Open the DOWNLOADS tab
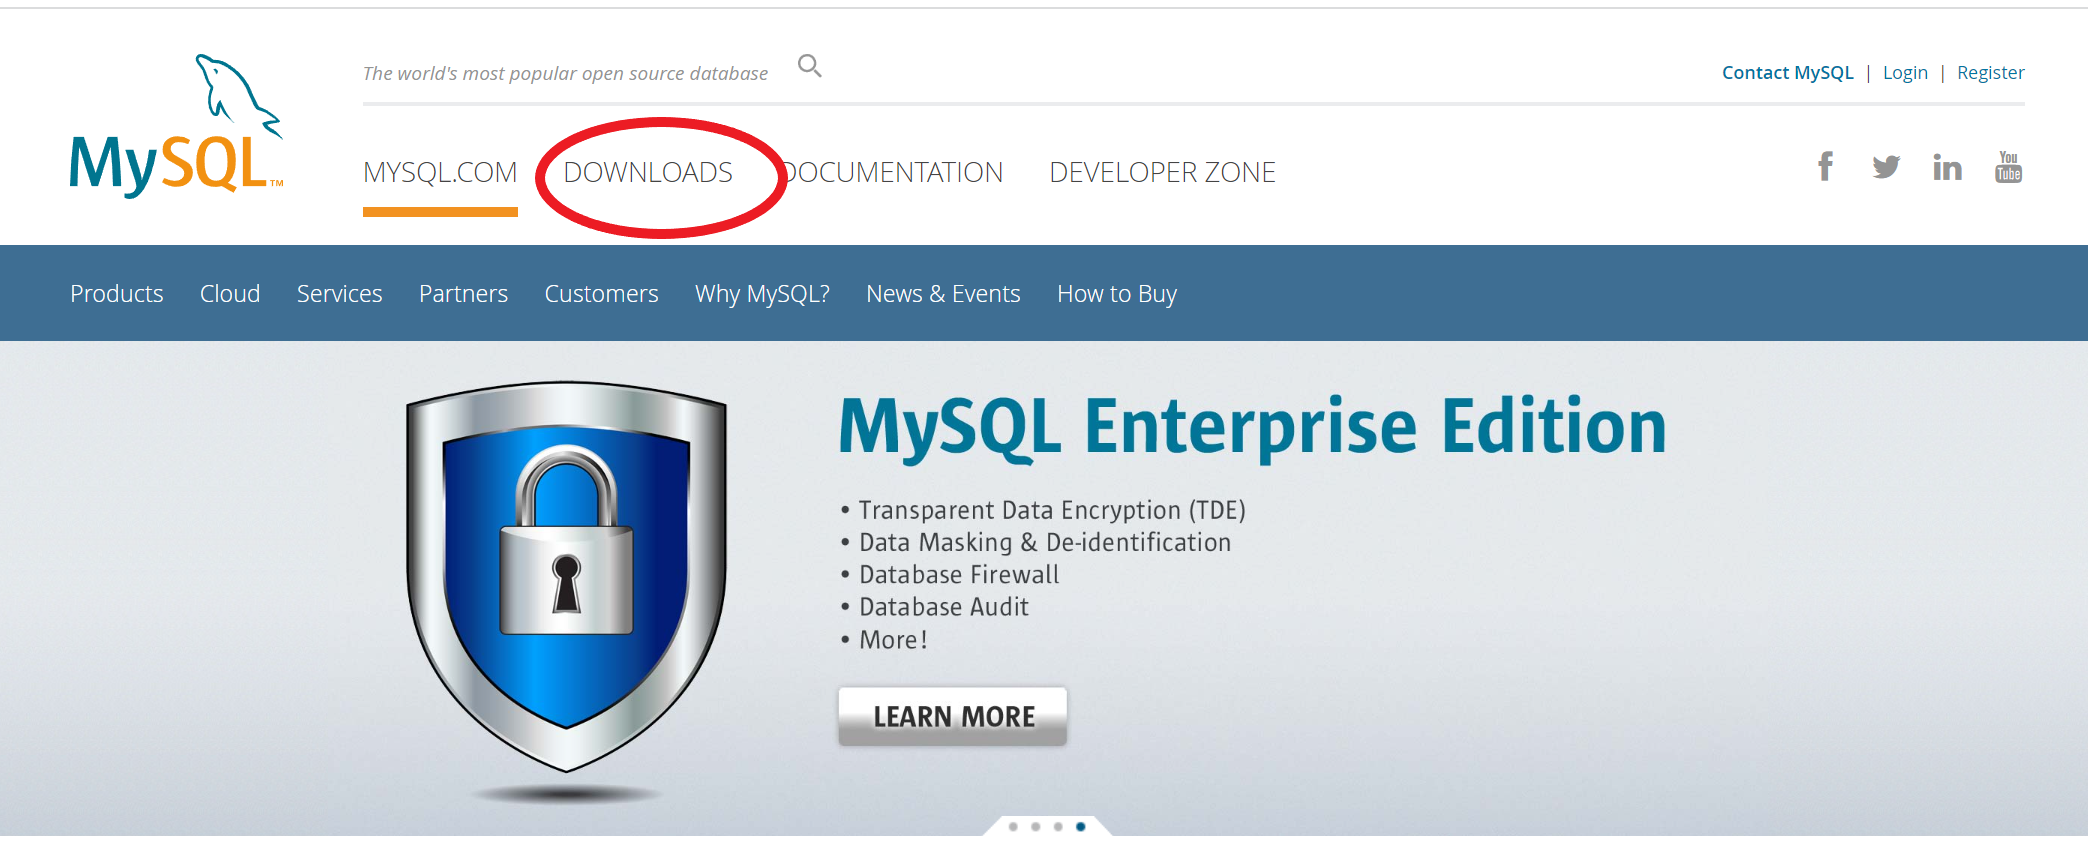2088x848 pixels. pos(648,172)
